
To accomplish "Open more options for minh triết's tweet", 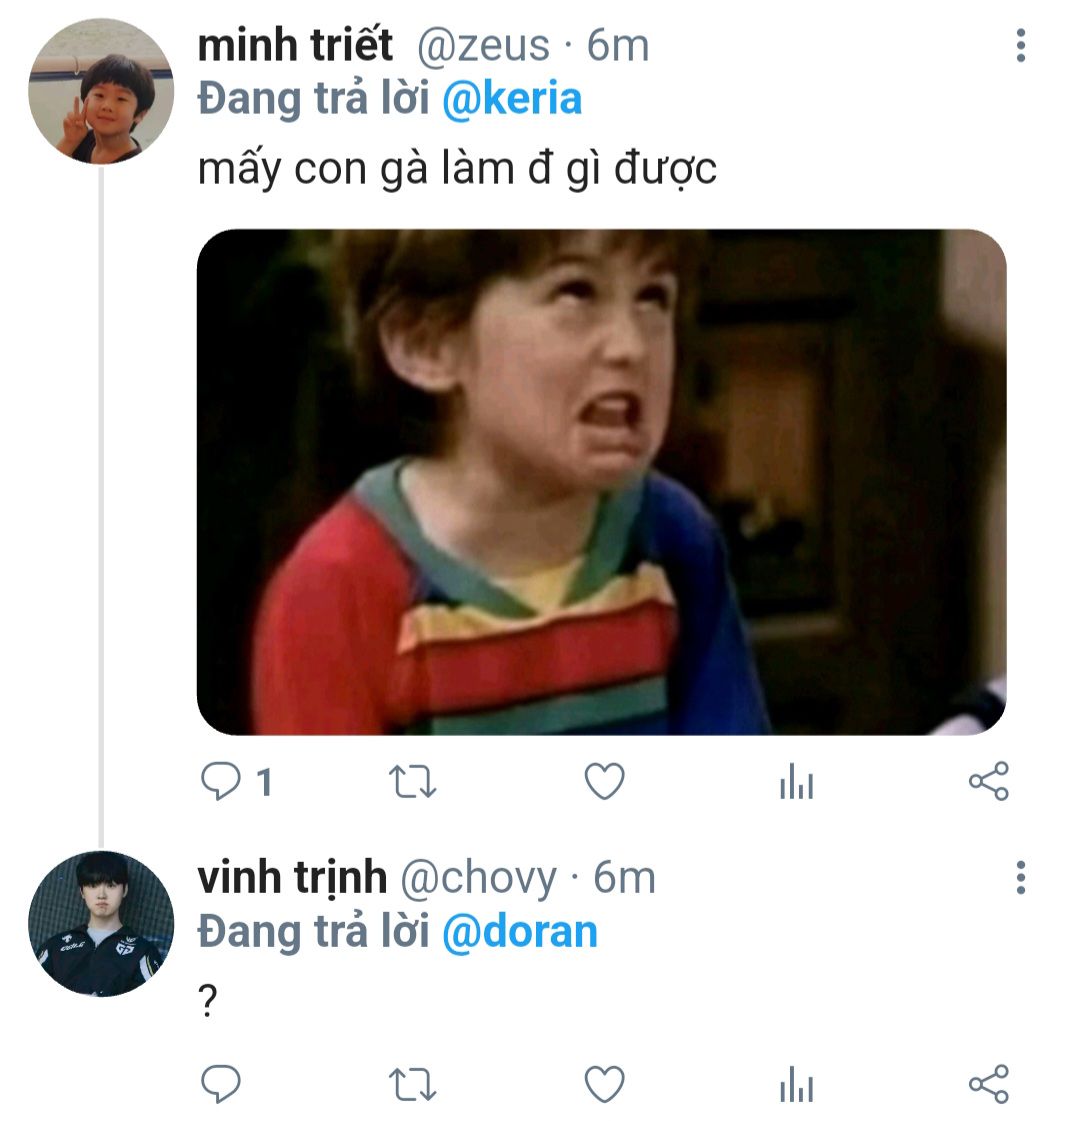I will 1020,46.
